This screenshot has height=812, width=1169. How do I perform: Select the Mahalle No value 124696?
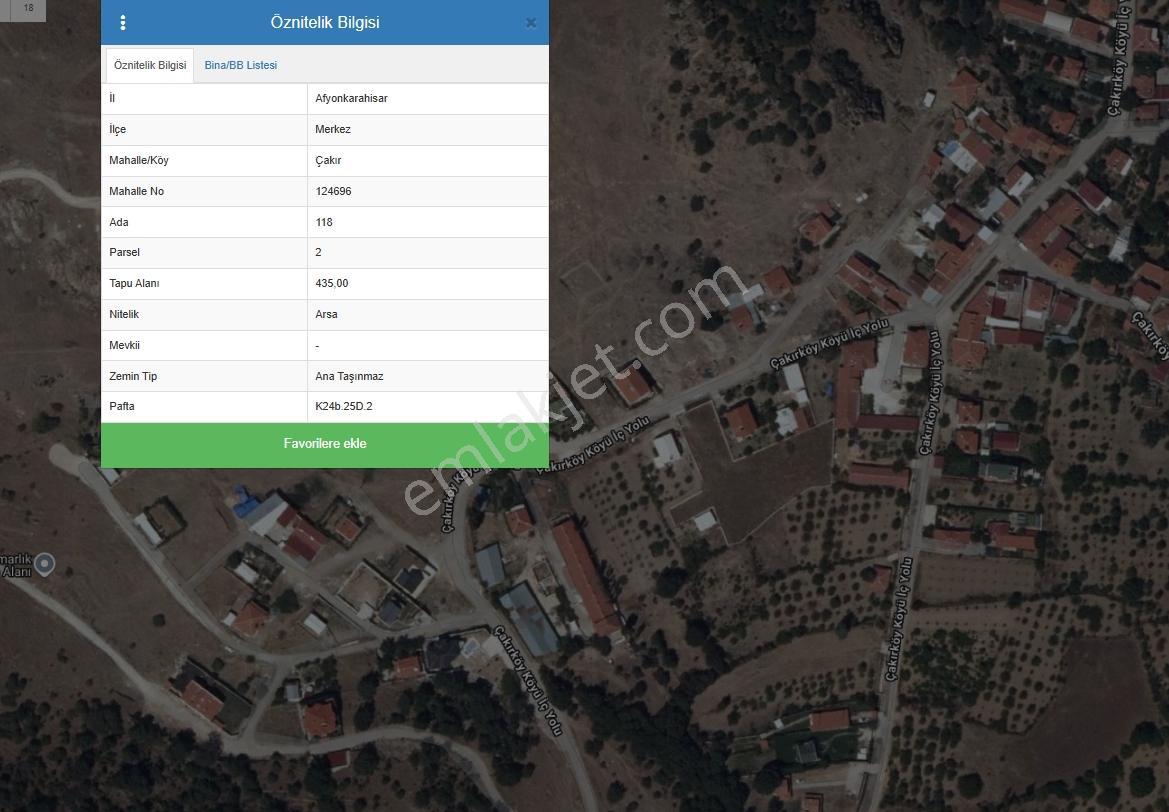[x=333, y=192]
